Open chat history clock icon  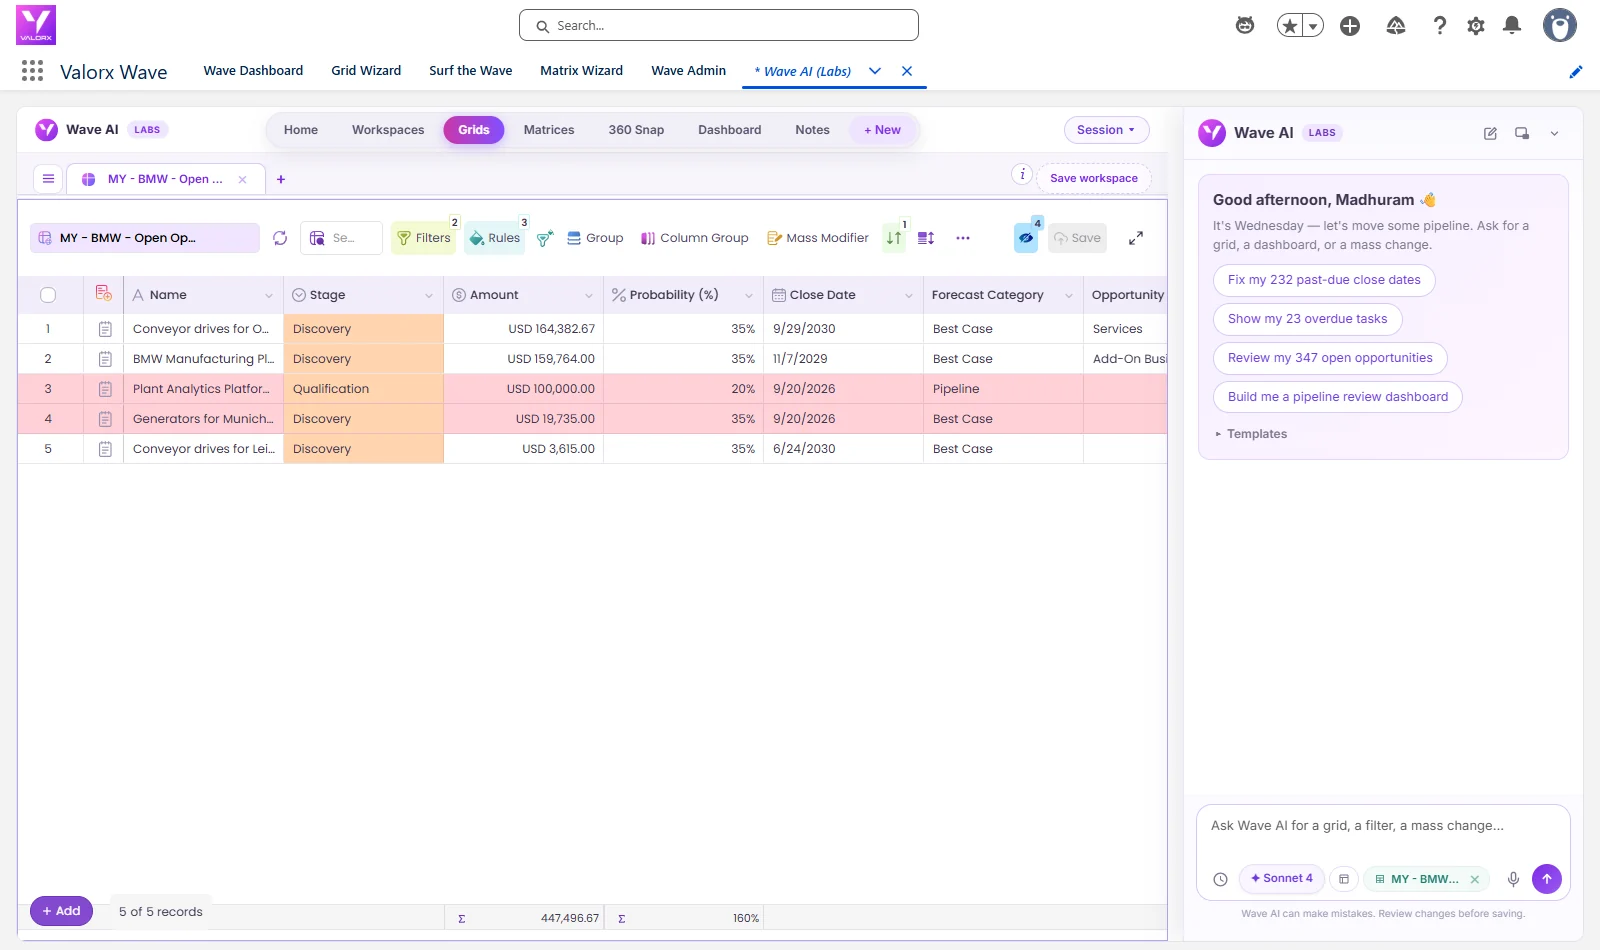[x=1220, y=879]
